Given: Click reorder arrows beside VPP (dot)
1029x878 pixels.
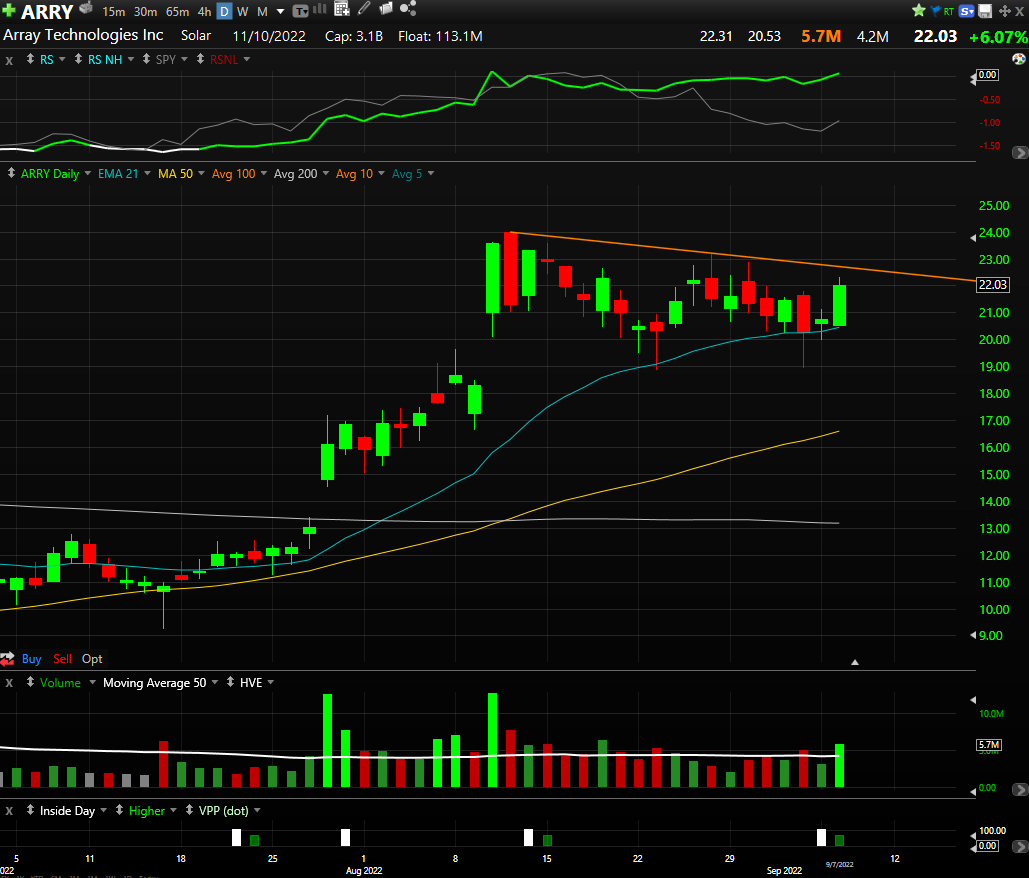Looking at the screenshot, I should [x=189, y=810].
